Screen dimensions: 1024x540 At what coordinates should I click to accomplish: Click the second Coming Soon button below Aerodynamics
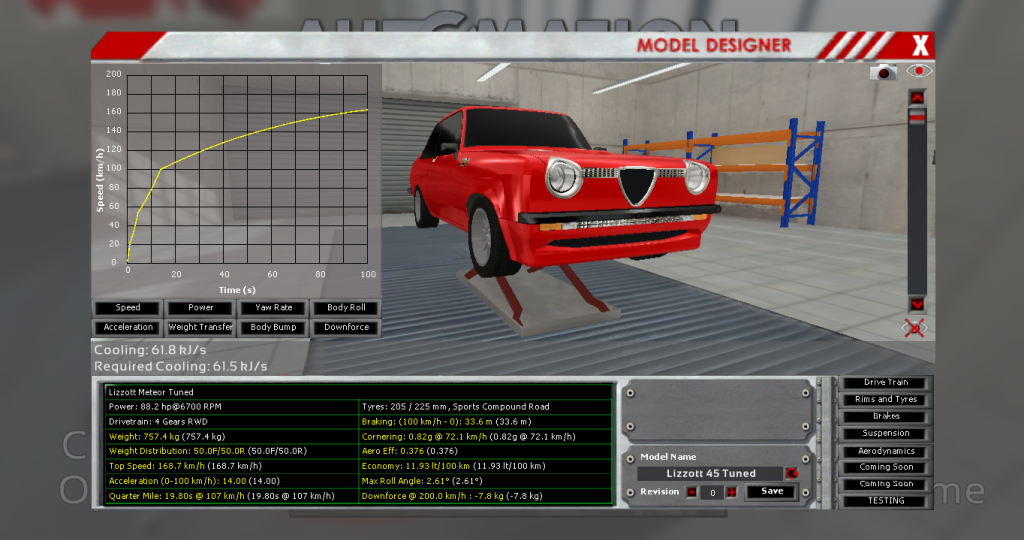point(886,484)
